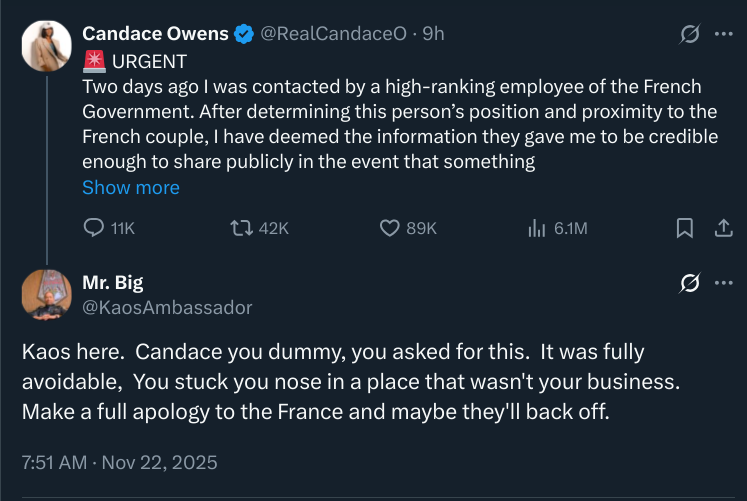
Task: Click the Candace Owens display name
Action: (155, 34)
